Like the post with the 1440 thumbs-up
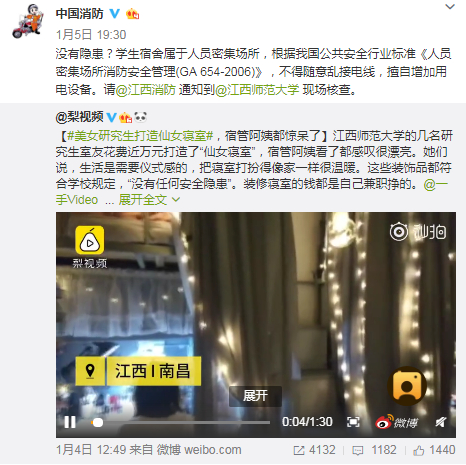The height and width of the screenshot is (465, 466). [434, 450]
